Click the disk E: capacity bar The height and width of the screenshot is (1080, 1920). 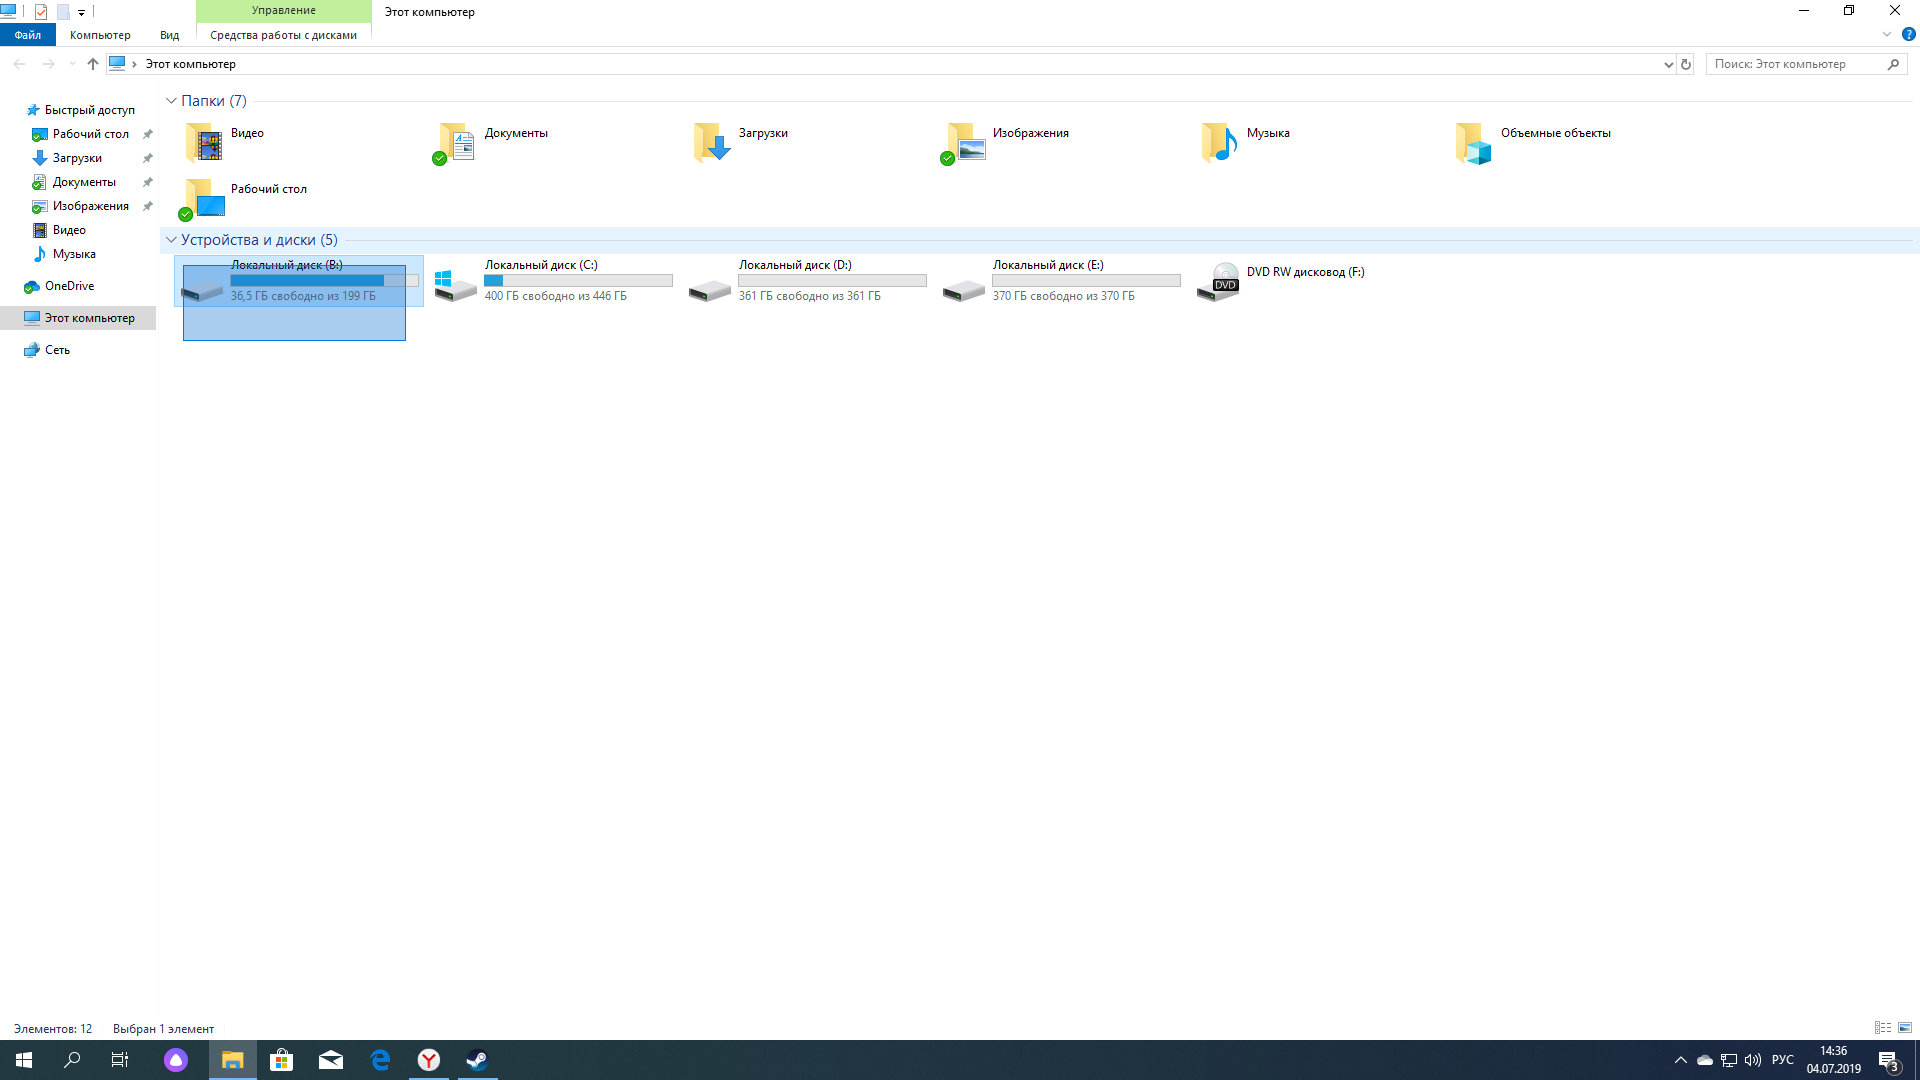tap(1086, 281)
